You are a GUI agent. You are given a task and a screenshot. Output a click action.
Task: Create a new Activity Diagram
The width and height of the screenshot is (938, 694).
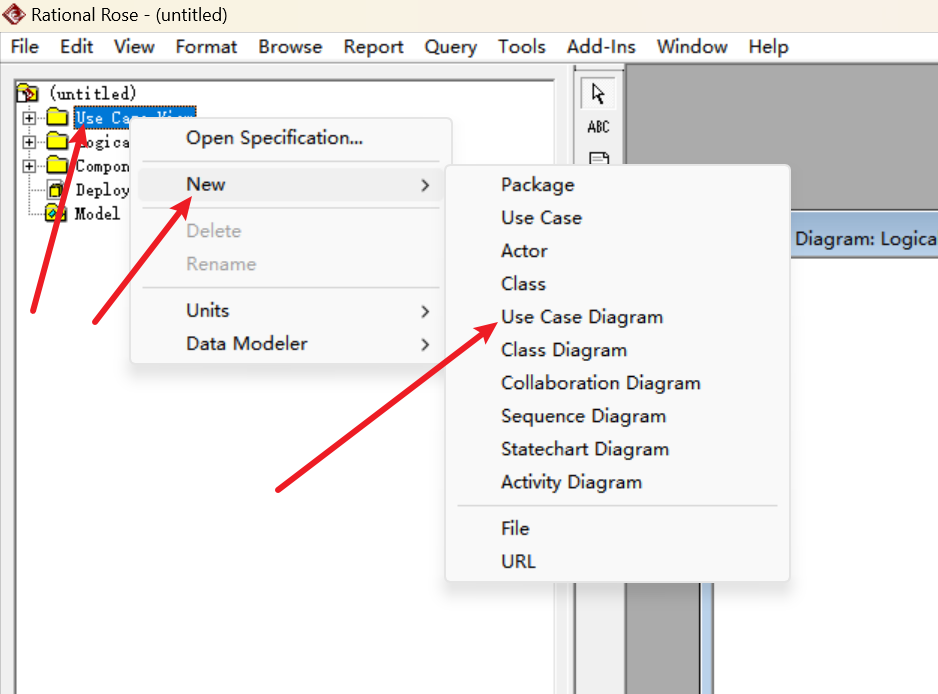[x=617, y=482]
